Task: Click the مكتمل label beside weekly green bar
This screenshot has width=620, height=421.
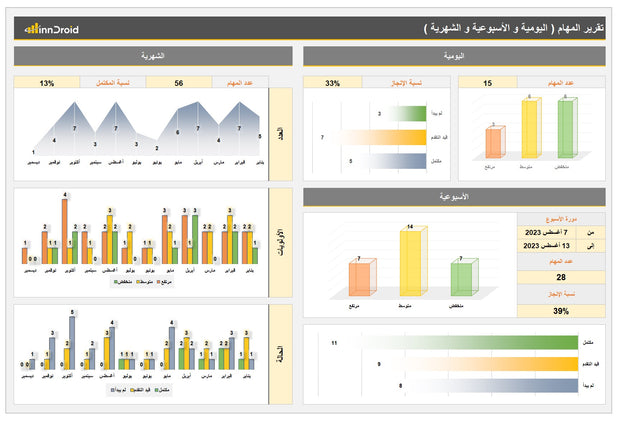Action: pos(588,343)
